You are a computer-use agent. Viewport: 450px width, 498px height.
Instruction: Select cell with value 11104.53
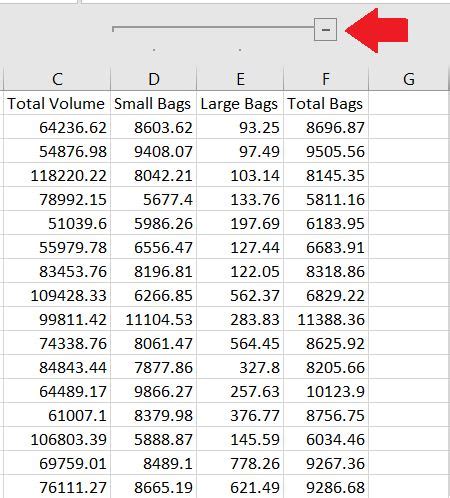tap(154, 319)
